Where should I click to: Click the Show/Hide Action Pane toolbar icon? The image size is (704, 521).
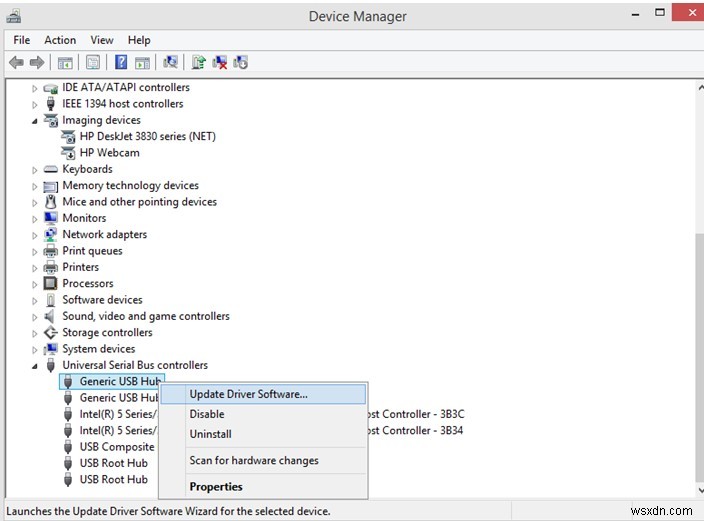click(142, 63)
